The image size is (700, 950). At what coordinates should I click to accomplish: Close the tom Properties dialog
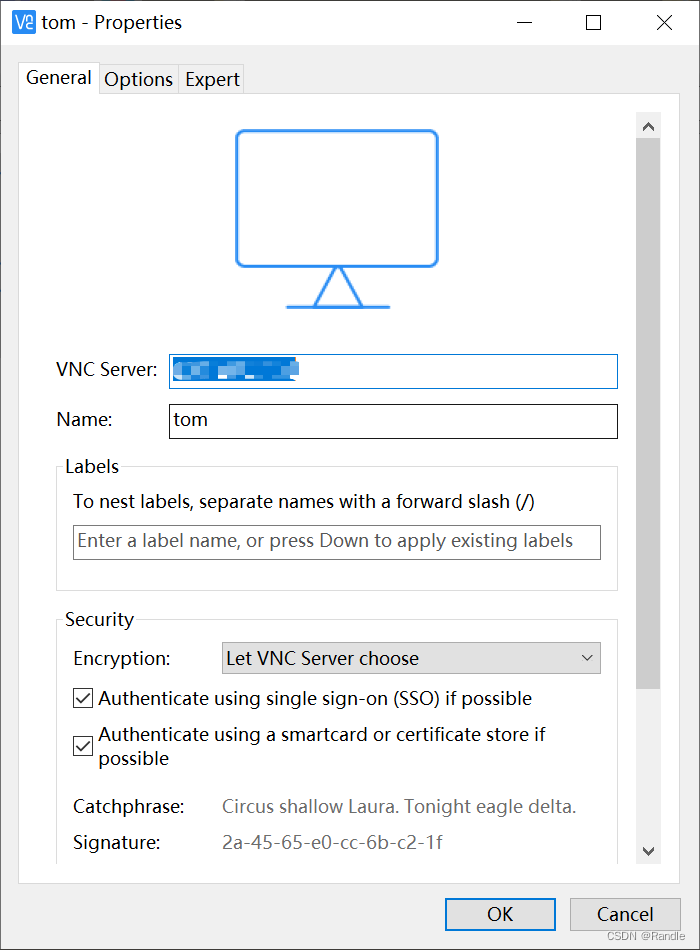[664, 22]
